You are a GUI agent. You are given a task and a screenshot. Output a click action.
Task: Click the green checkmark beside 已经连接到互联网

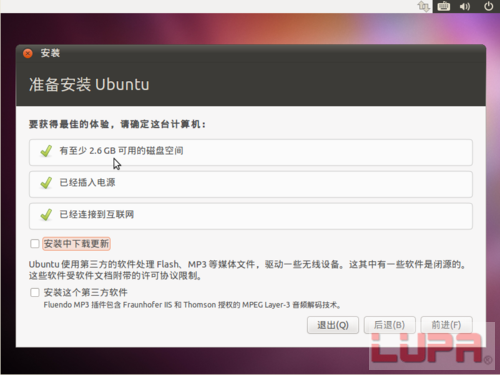click(x=46, y=215)
